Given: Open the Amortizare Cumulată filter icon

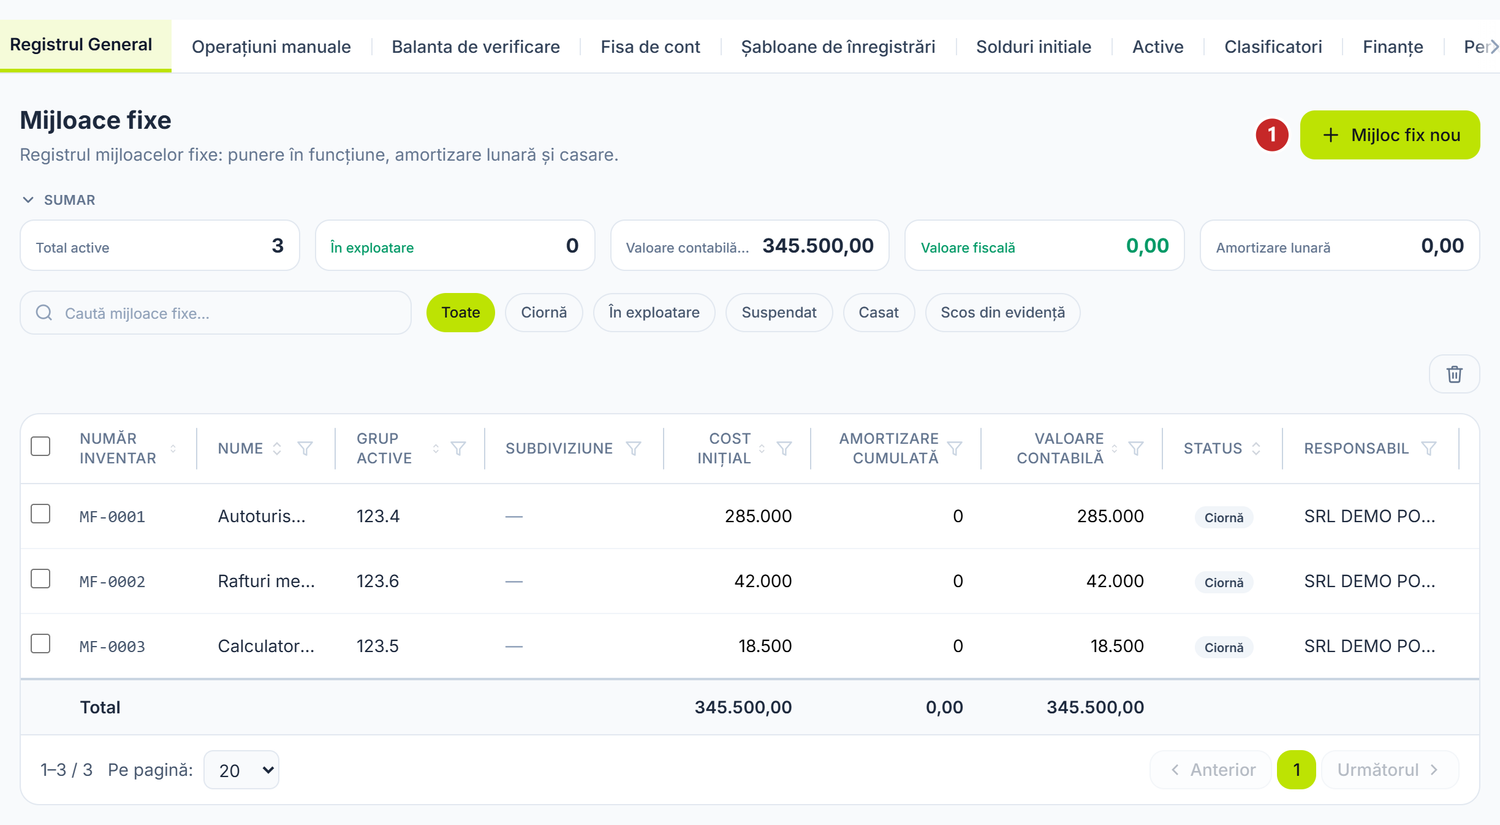Looking at the screenshot, I should pos(955,449).
